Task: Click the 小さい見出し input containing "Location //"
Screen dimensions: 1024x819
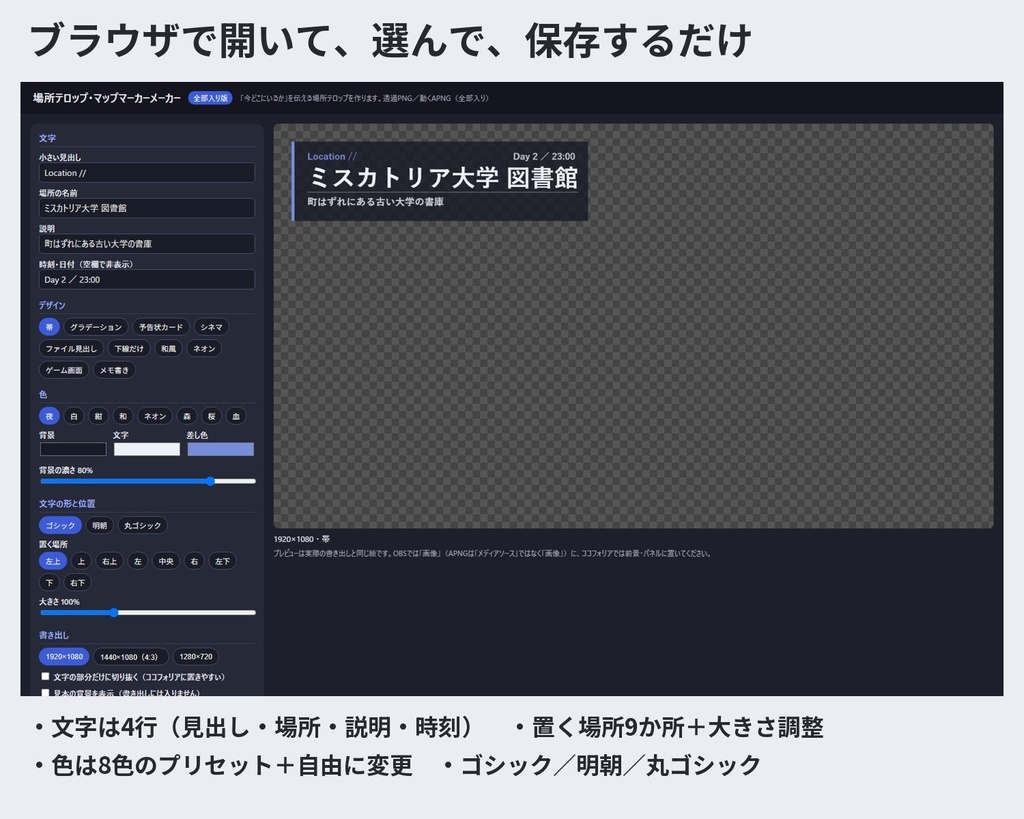Action: click(x=146, y=172)
